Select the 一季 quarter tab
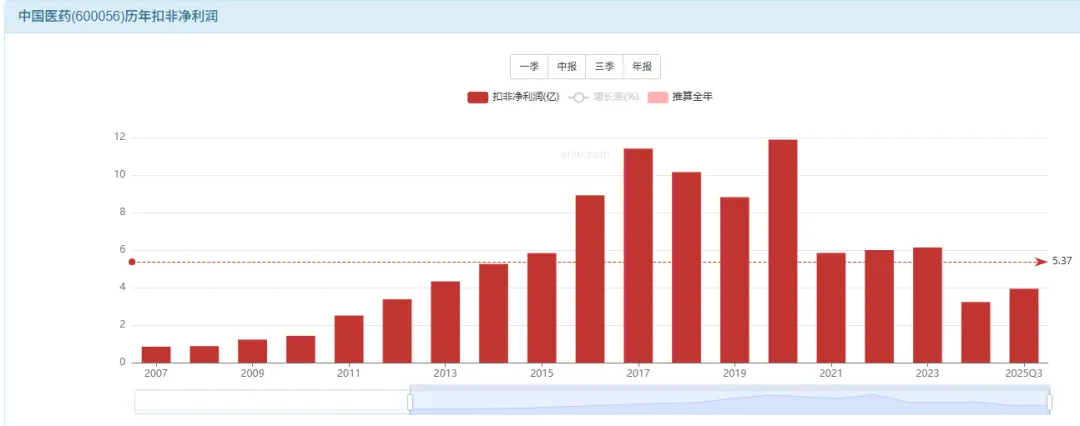Viewport: 1080px width, 426px height. point(529,67)
